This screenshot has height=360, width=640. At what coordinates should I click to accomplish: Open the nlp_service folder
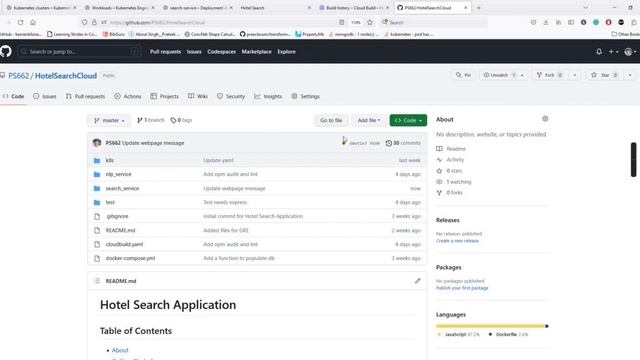[x=118, y=174]
